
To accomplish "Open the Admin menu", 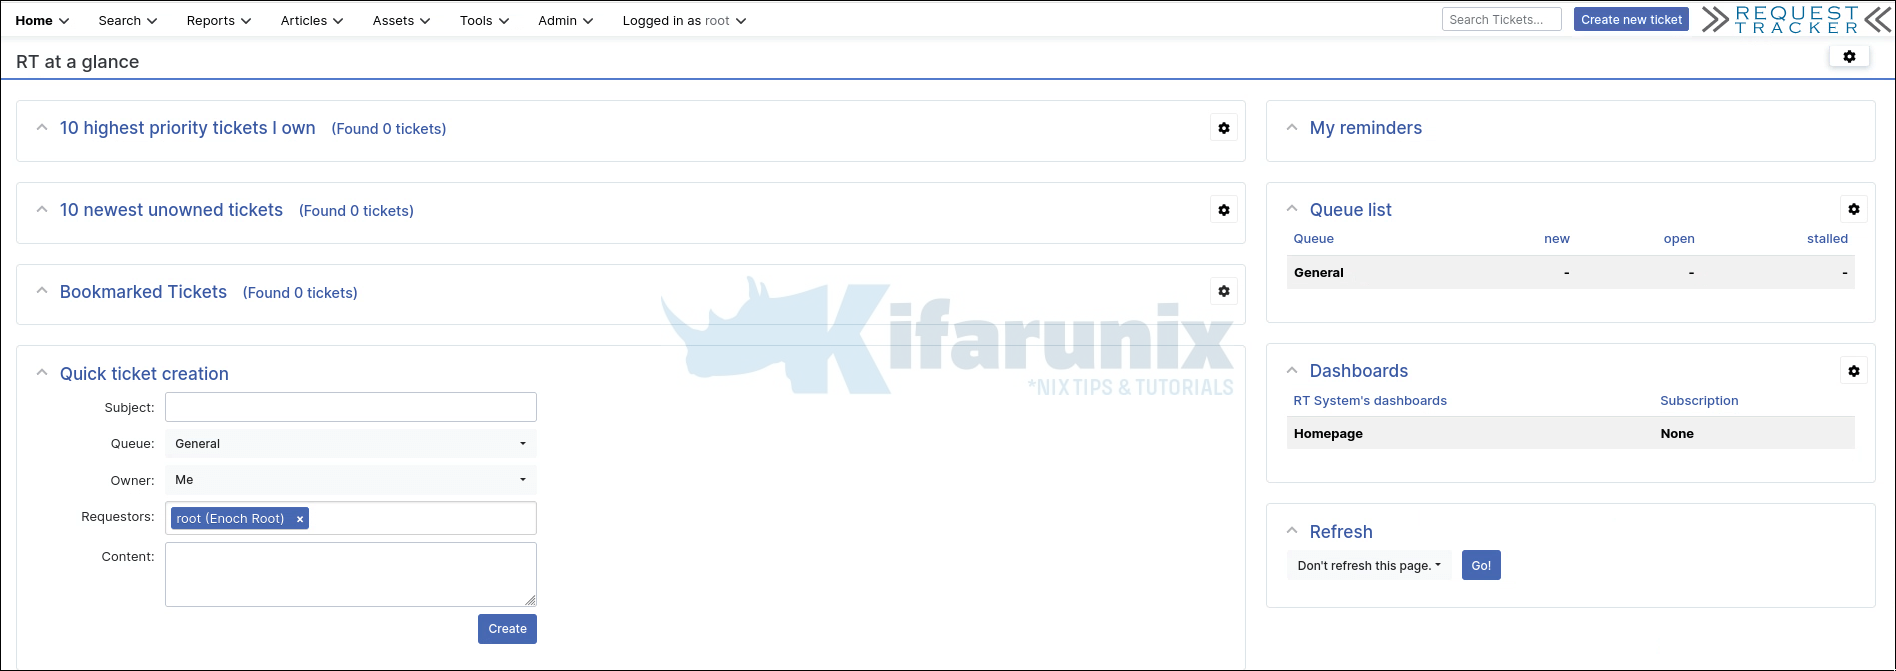I will tap(565, 20).
